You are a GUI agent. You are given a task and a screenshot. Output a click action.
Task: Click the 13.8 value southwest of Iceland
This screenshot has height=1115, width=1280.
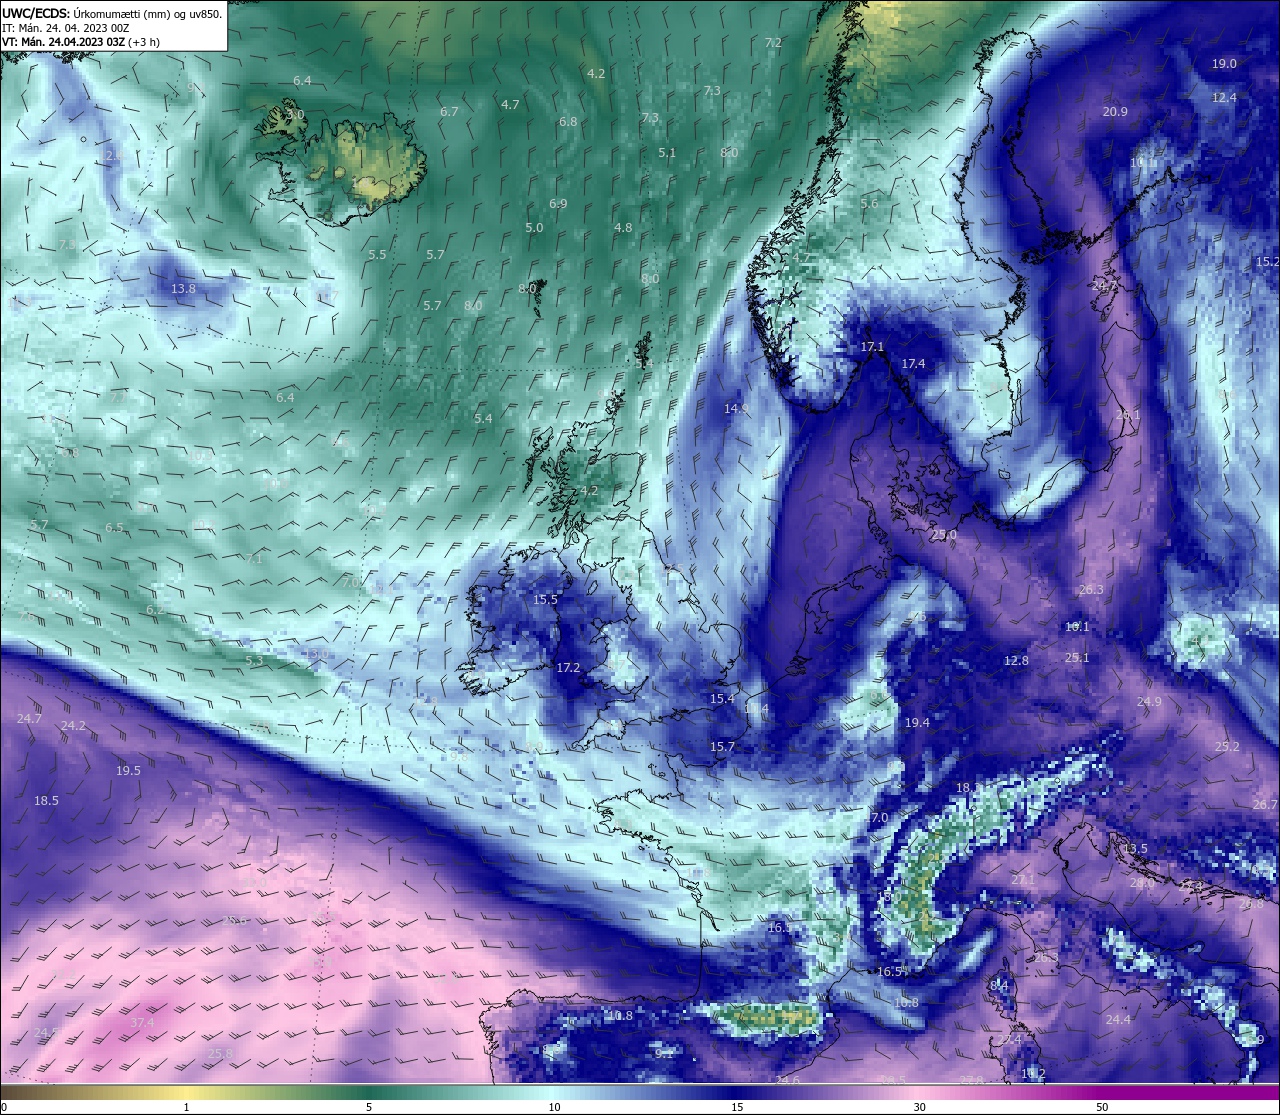click(184, 288)
